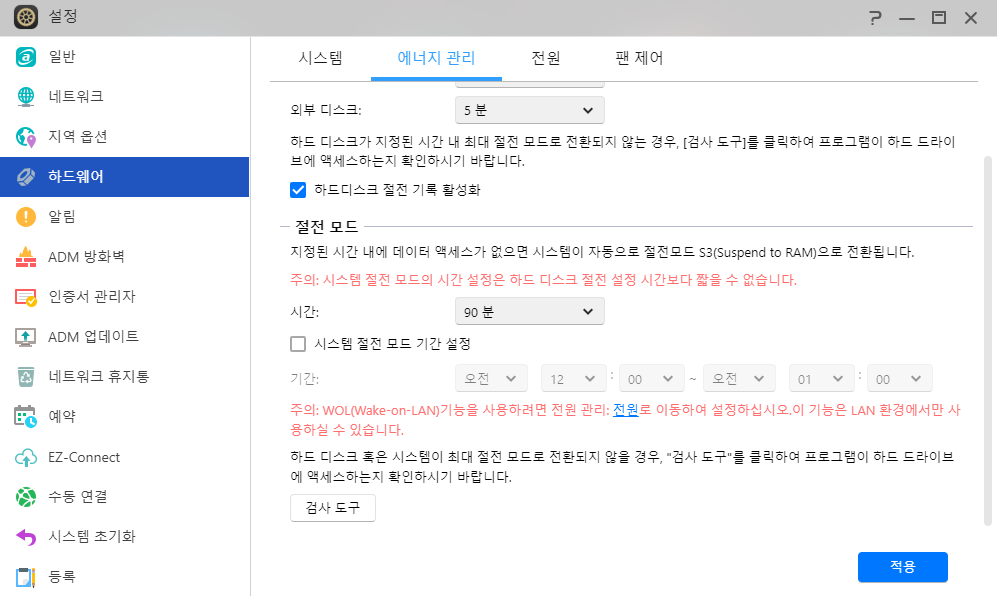Click the blue 적용 button
This screenshot has height=596, width=997.
pyautogui.click(x=902, y=567)
